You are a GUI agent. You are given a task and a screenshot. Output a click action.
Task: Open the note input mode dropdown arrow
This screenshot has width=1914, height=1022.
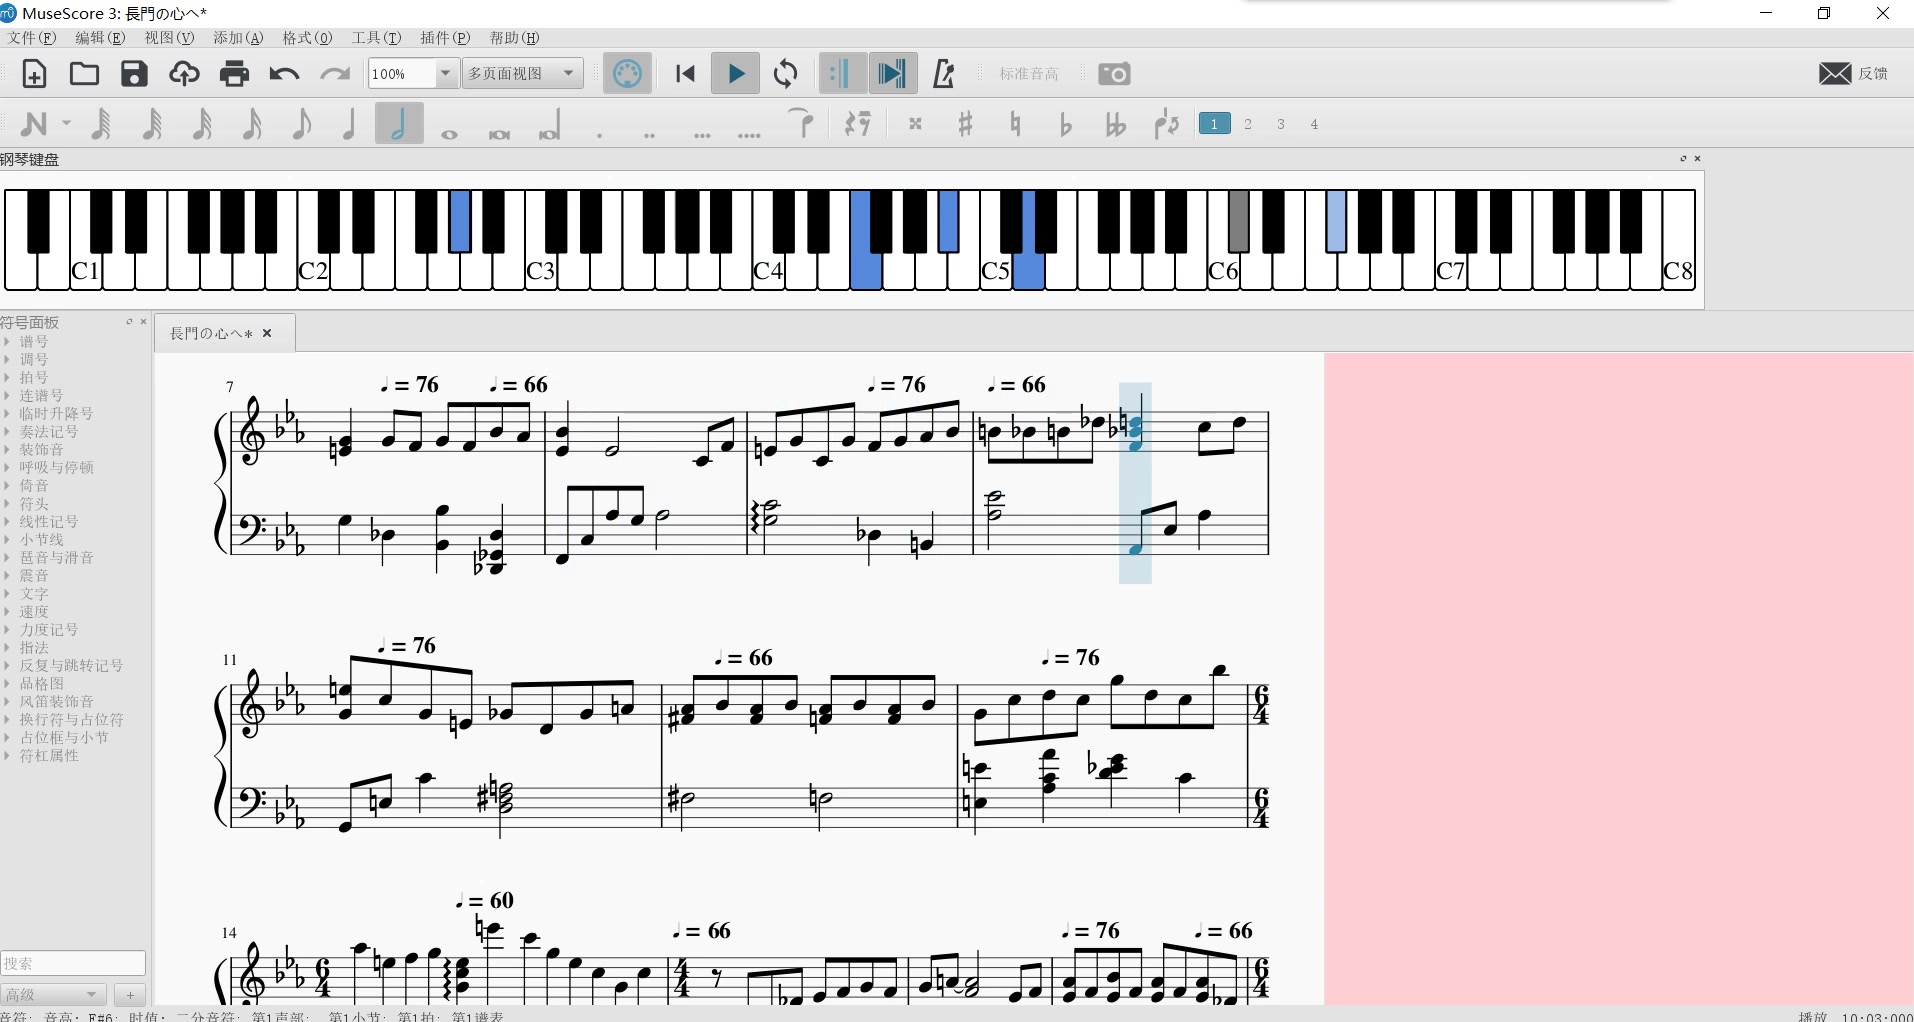pyautogui.click(x=66, y=124)
